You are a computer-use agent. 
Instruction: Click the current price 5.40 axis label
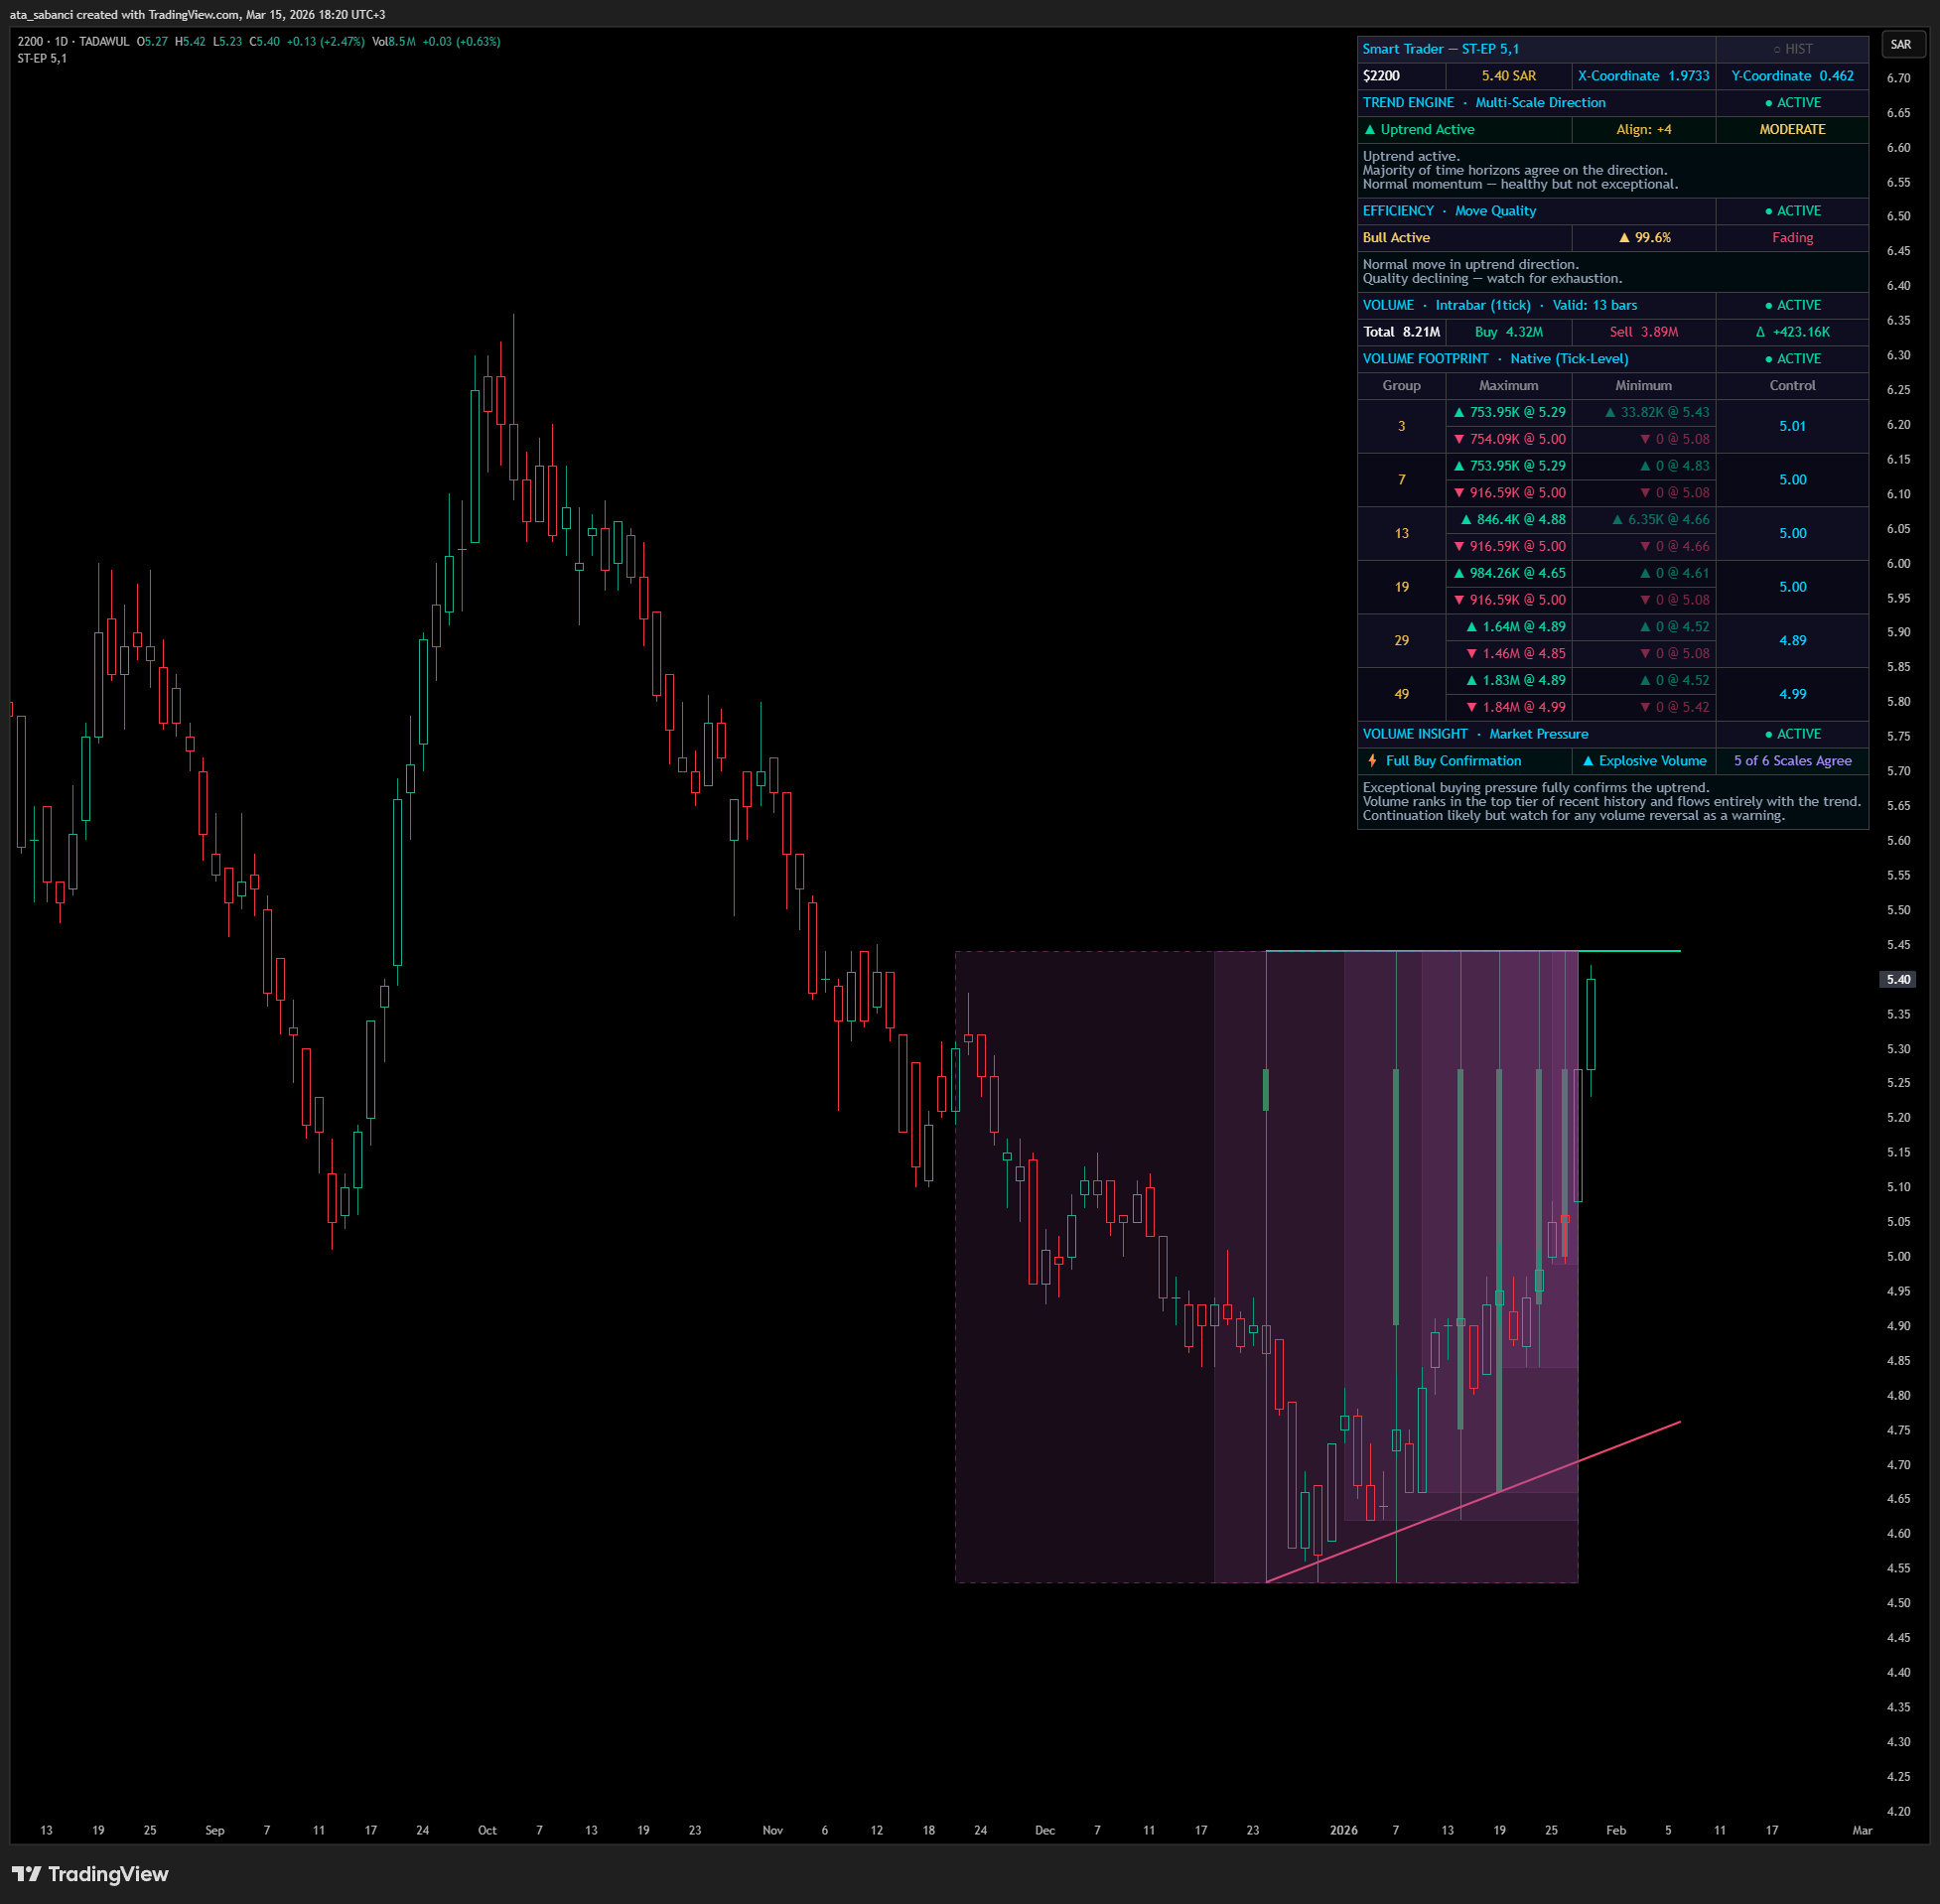pos(1898,979)
